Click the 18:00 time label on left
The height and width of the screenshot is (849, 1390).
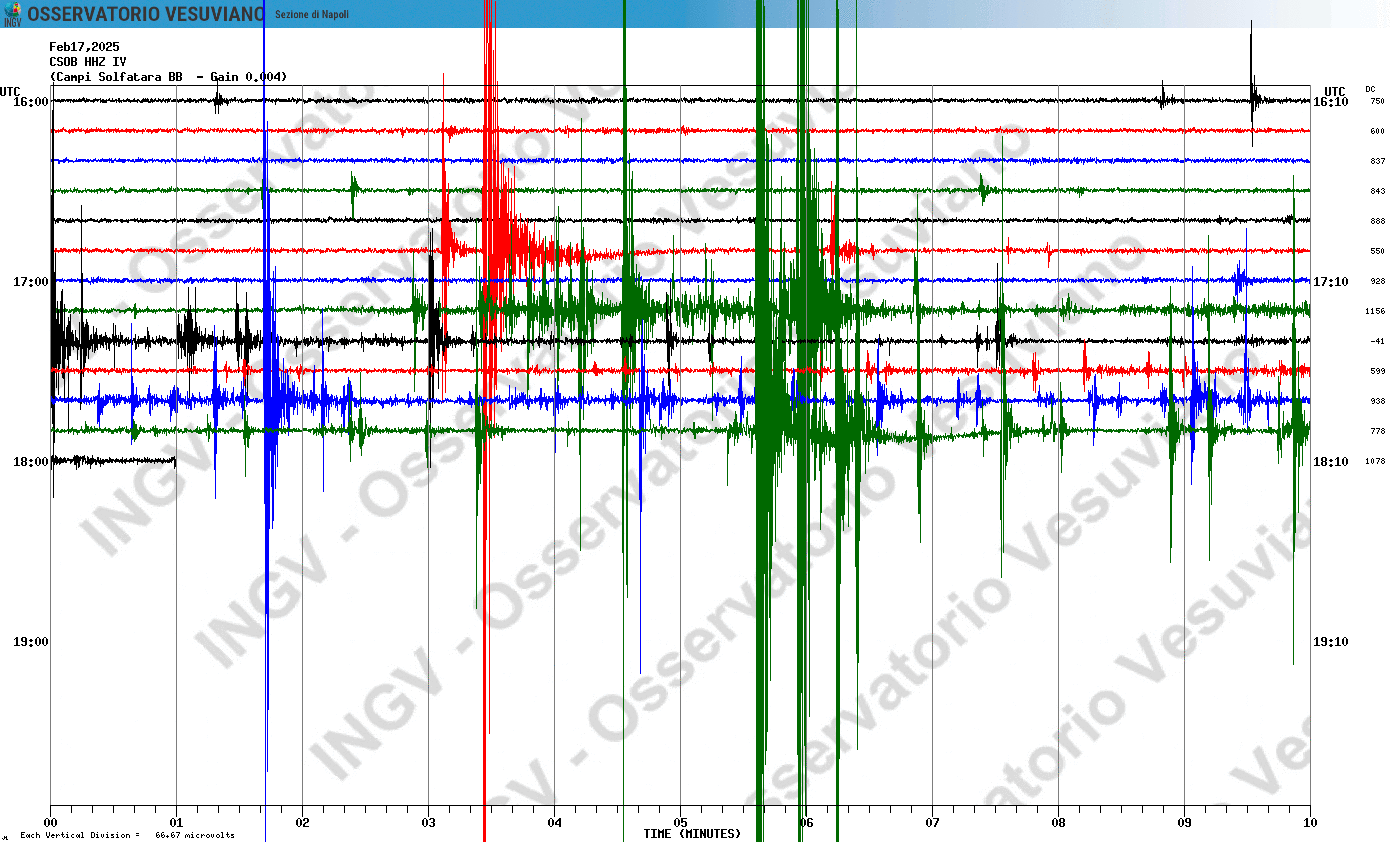[31, 462]
